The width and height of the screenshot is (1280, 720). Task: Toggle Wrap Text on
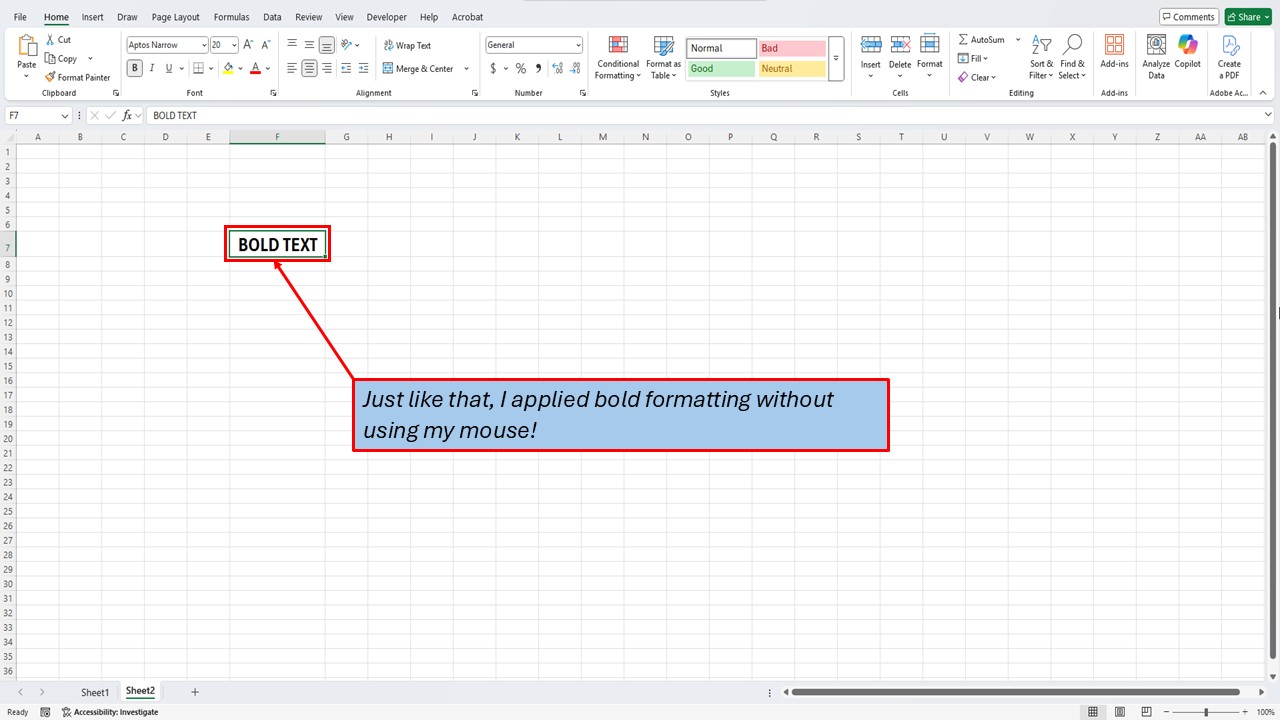pos(406,44)
